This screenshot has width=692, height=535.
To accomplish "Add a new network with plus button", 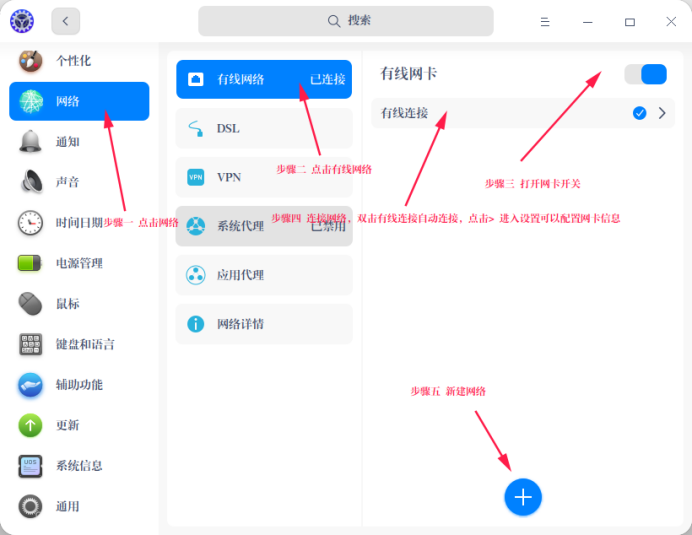I will (x=523, y=497).
